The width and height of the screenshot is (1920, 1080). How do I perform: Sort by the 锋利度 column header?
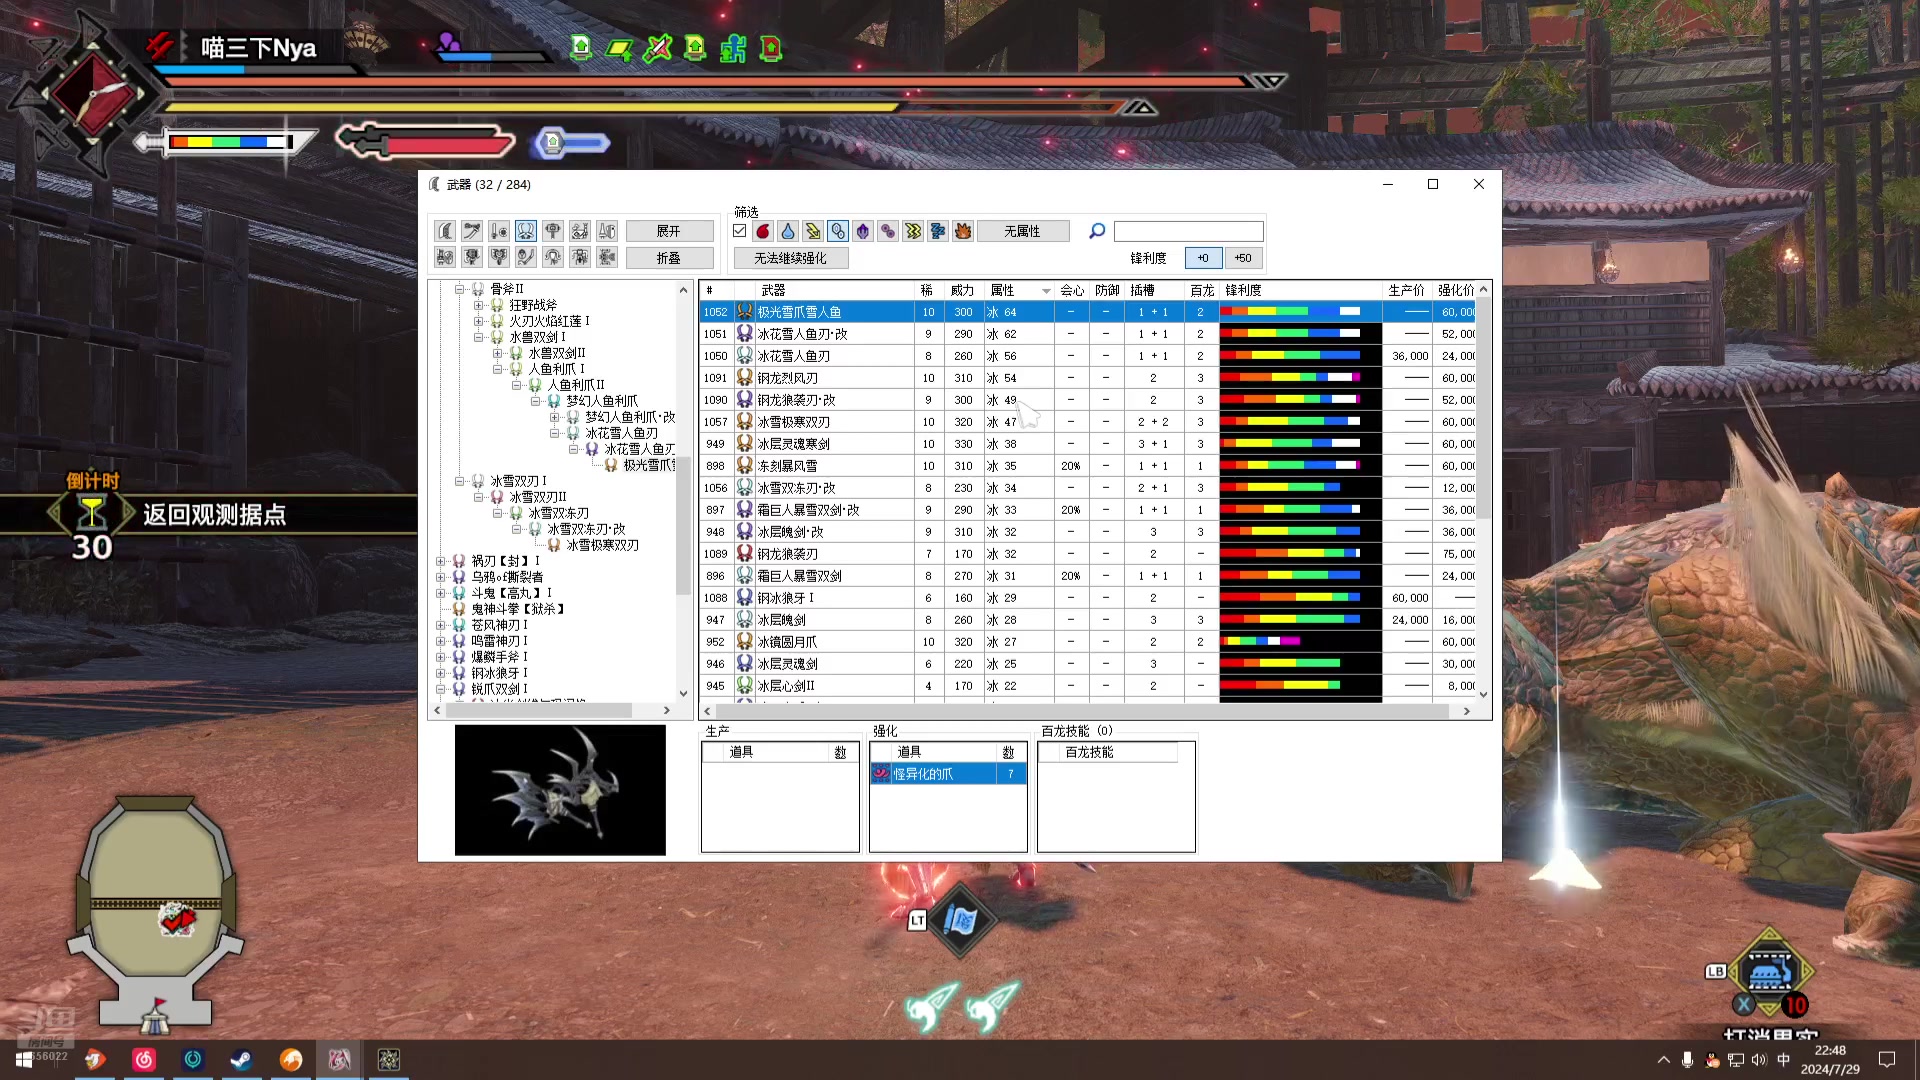(x=1301, y=290)
